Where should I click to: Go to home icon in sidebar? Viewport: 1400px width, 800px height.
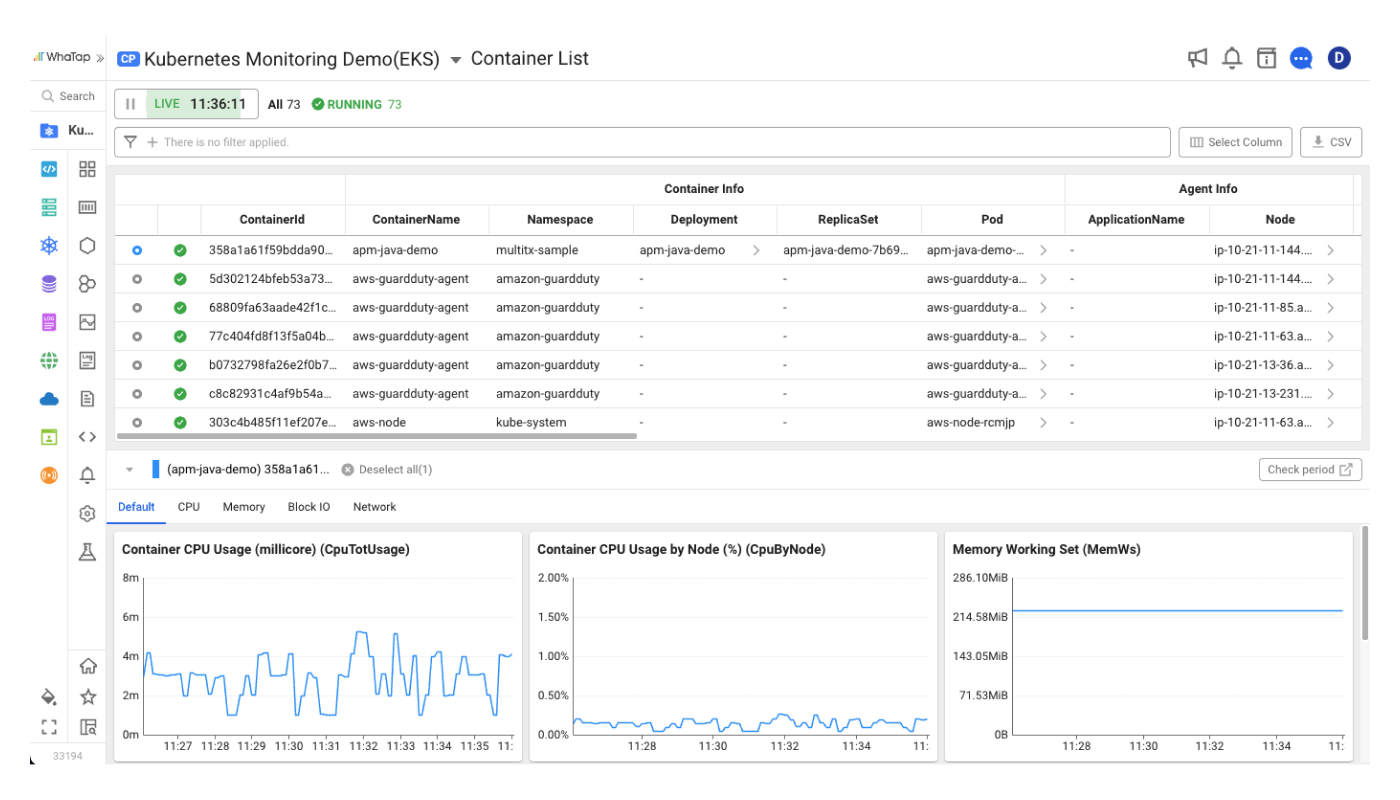point(88,666)
